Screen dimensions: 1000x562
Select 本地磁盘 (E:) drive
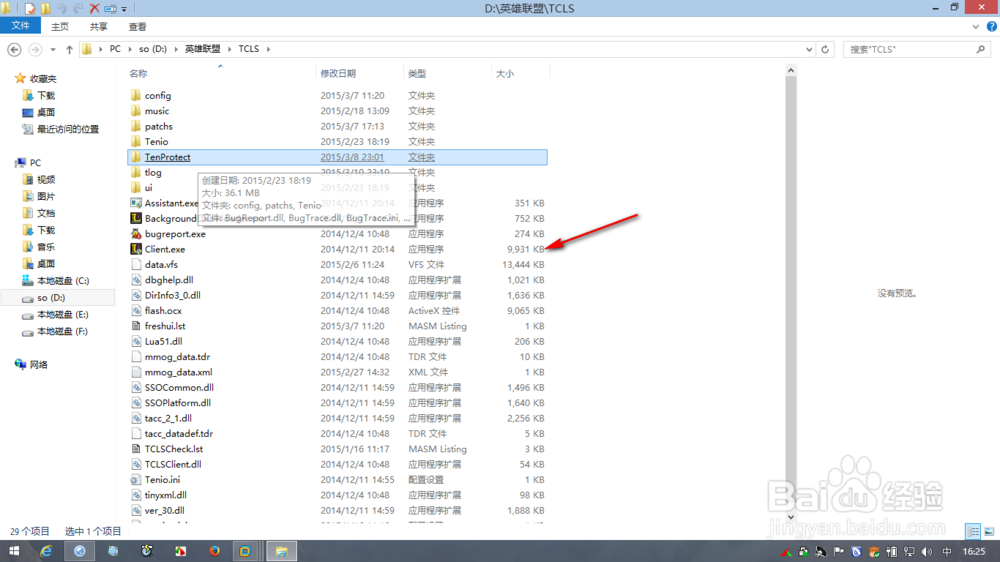62,314
